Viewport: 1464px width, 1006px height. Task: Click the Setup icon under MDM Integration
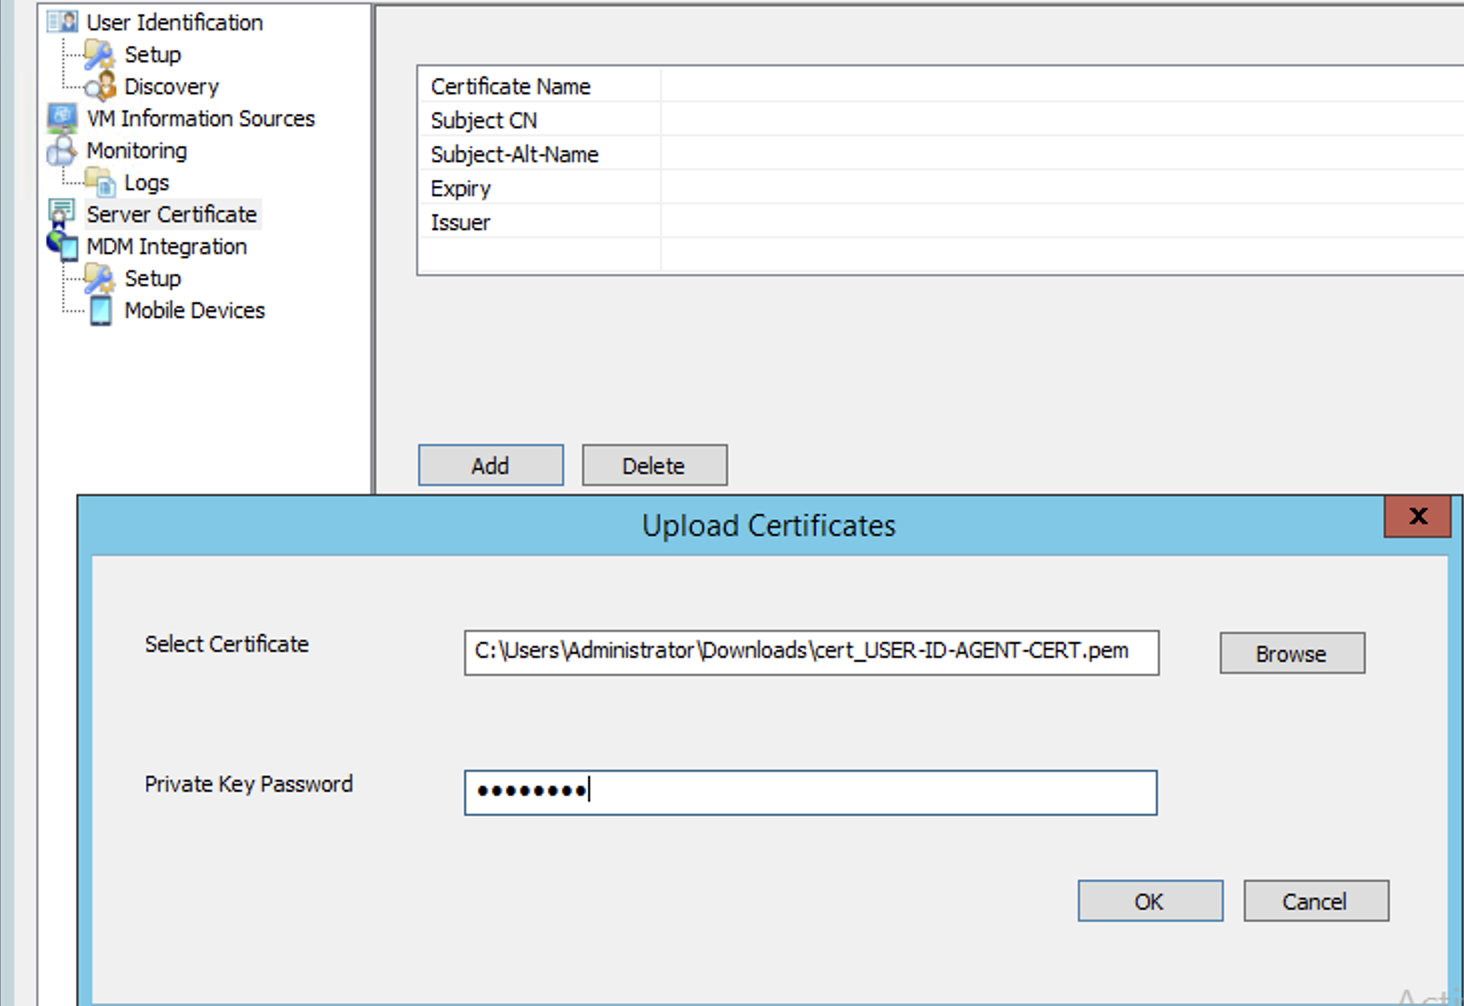pyautogui.click(x=99, y=278)
